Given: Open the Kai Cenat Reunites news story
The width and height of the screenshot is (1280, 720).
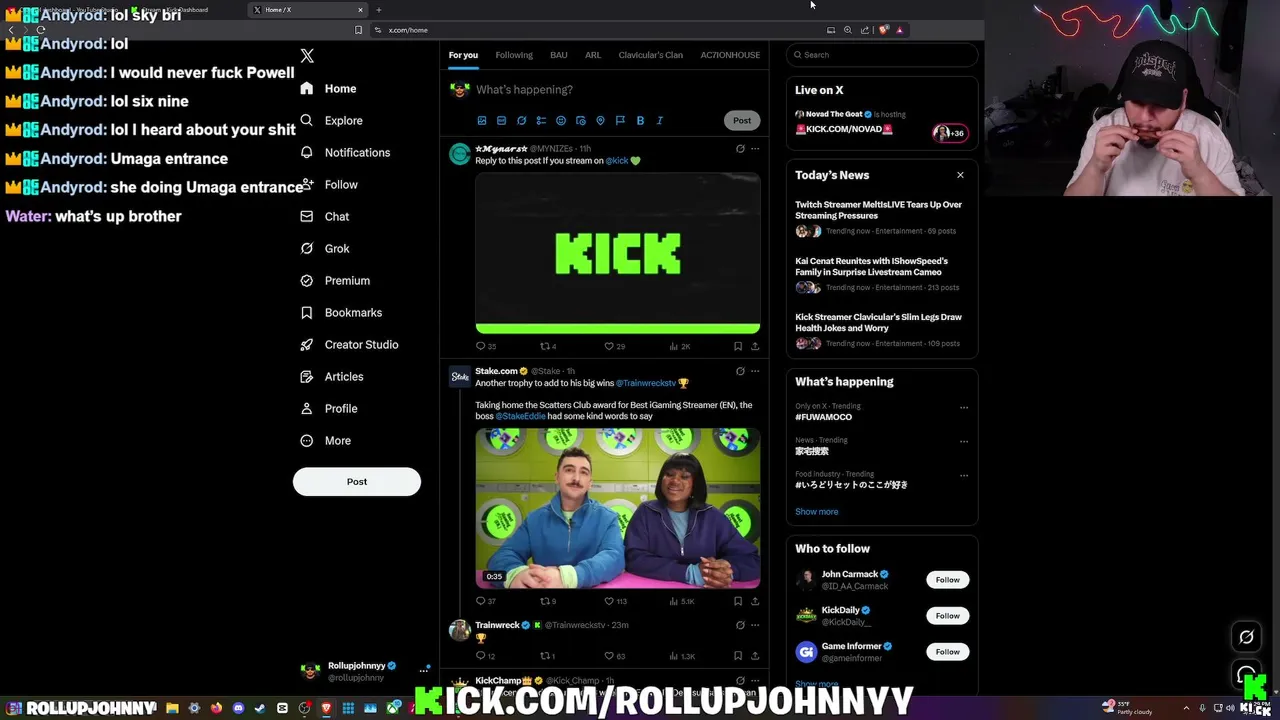Looking at the screenshot, I should point(881,273).
